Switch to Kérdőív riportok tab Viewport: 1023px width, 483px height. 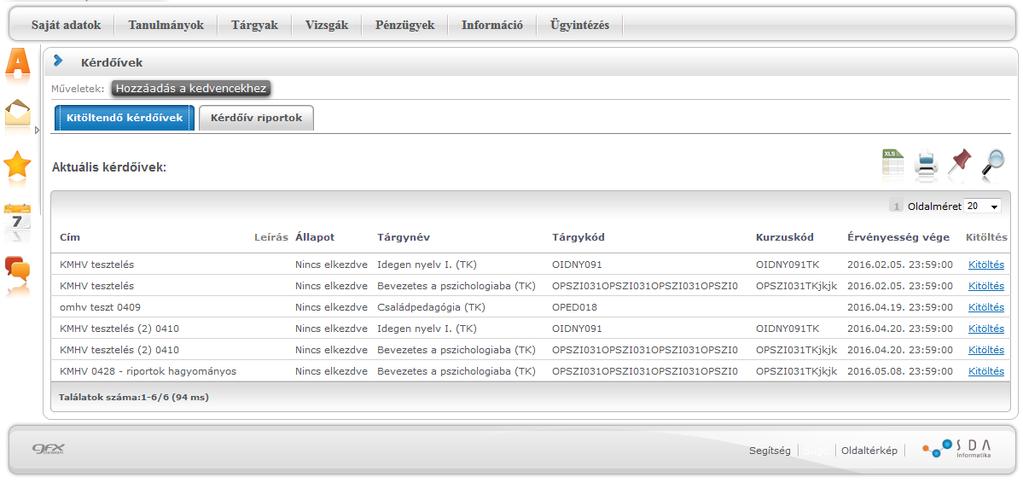pos(256,118)
